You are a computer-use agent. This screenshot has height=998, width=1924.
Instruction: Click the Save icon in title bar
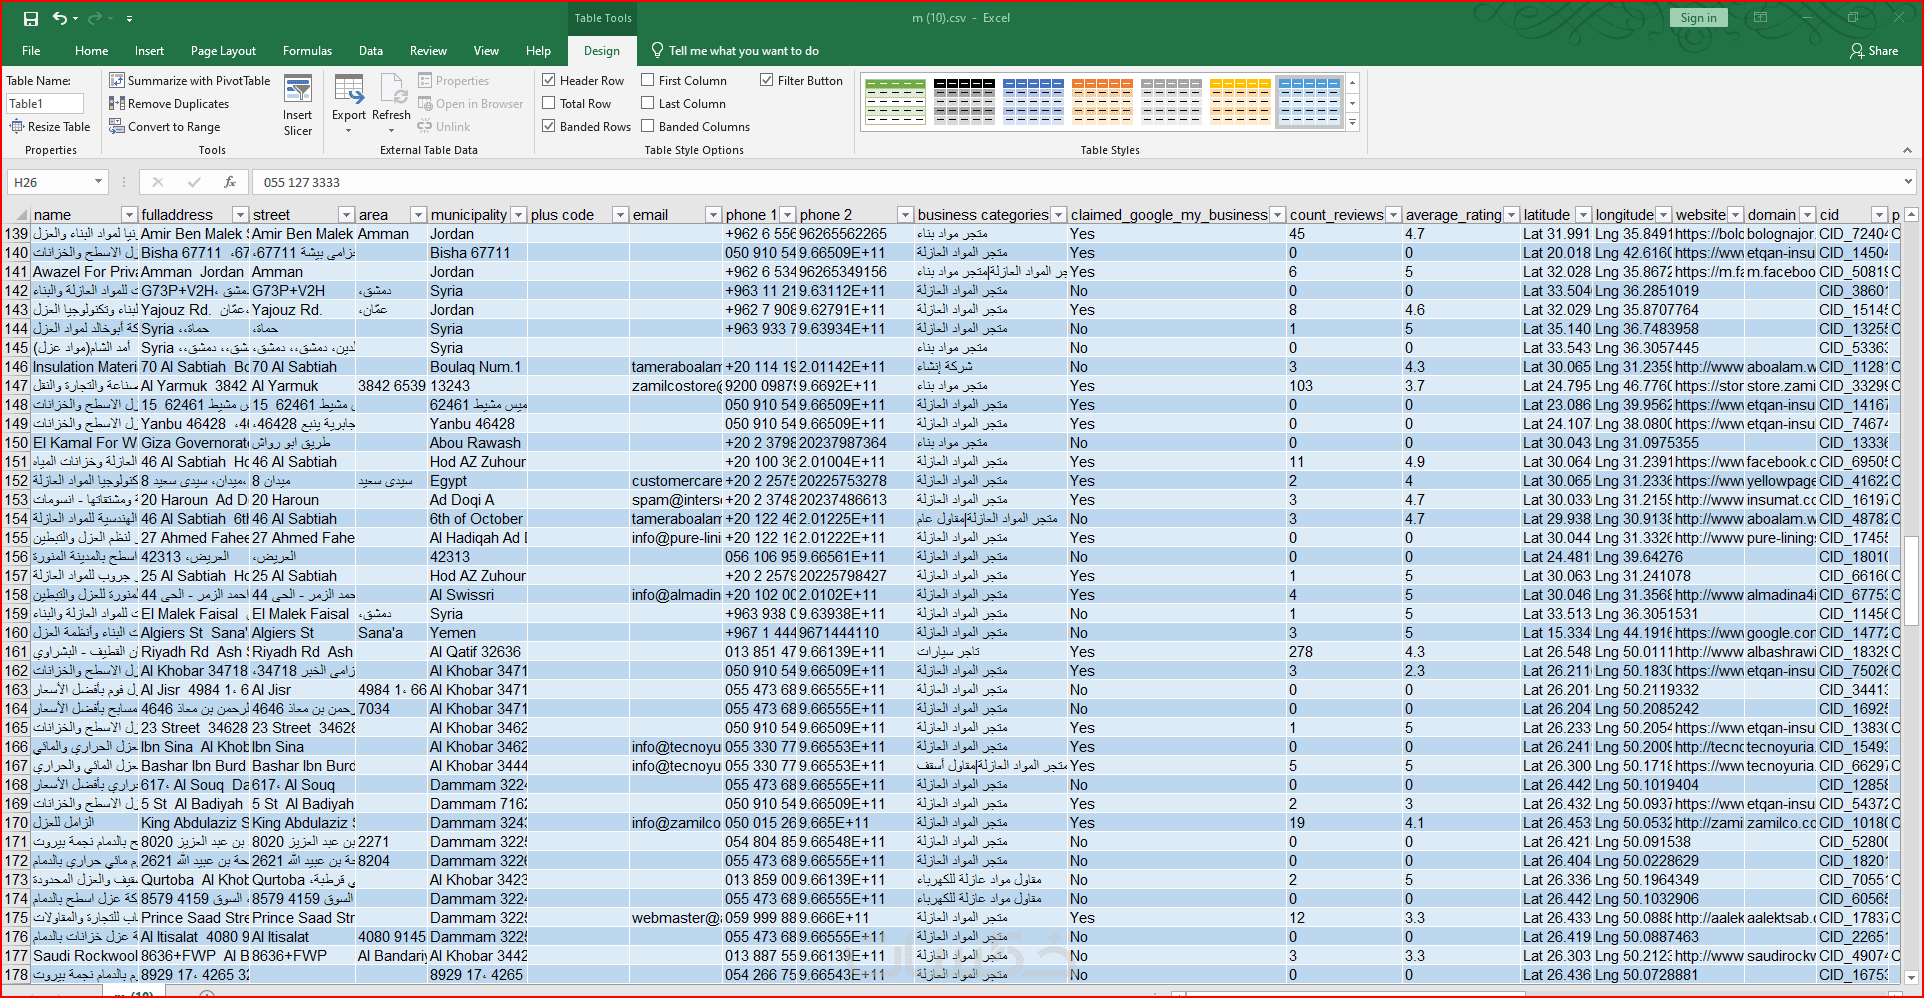pyautogui.click(x=31, y=18)
